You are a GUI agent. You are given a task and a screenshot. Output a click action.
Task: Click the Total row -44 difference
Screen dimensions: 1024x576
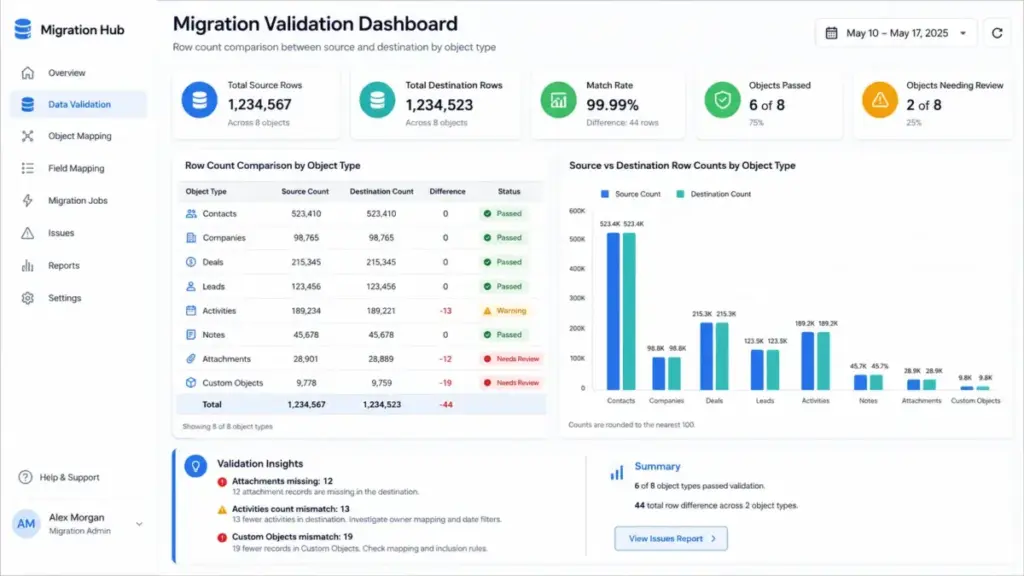pyautogui.click(x=446, y=405)
